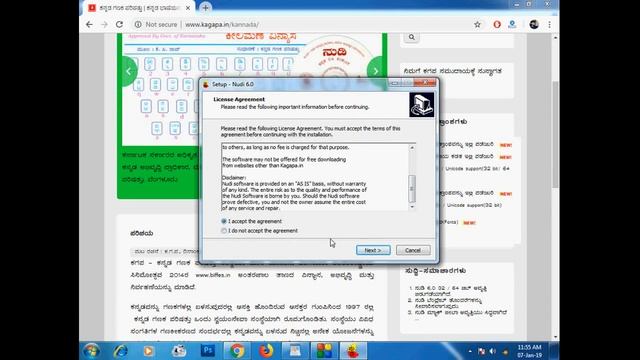The image size is (640, 360).
Task: Open Photoshop from taskbar
Action: point(207,351)
